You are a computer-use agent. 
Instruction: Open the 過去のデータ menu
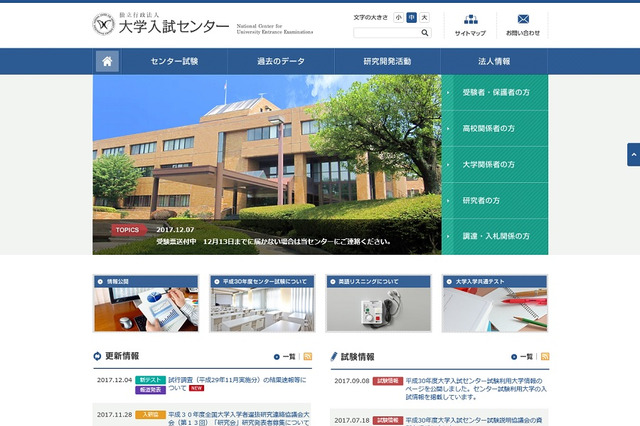(x=281, y=61)
